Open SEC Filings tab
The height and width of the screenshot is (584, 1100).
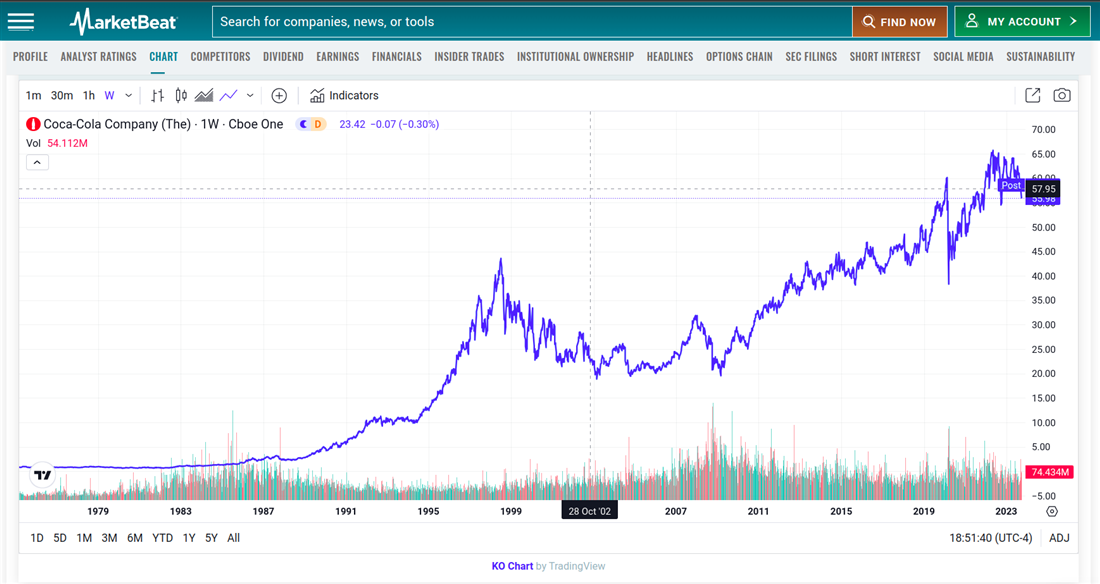[x=811, y=57]
